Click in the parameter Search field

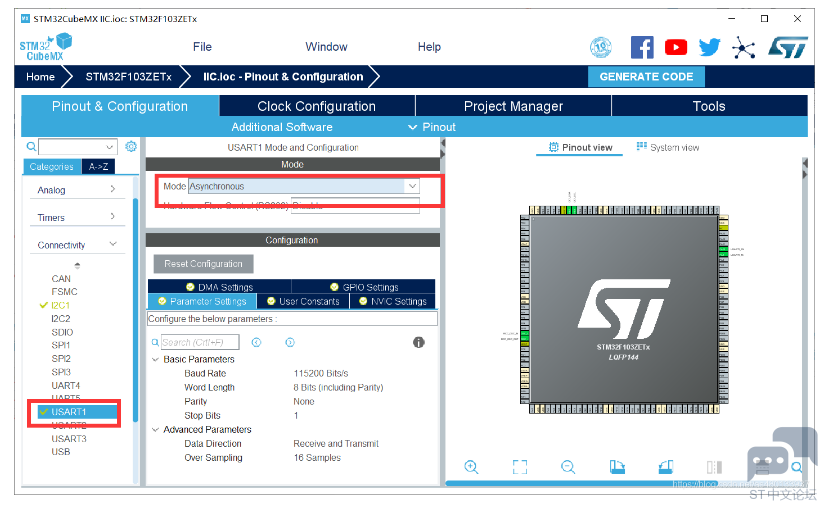click(x=200, y=342)
